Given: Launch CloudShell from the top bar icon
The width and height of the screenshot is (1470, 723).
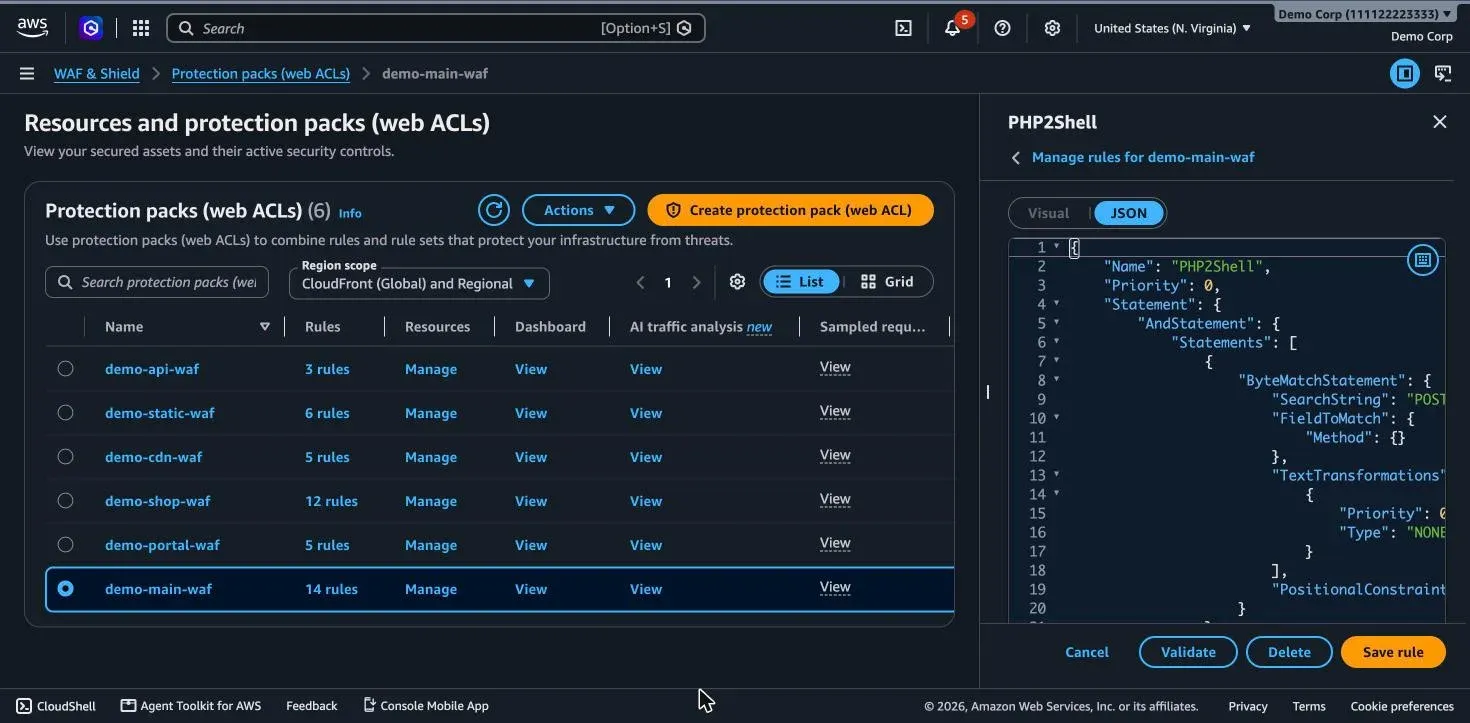Looking at the screenshot, I should point(903,28).
